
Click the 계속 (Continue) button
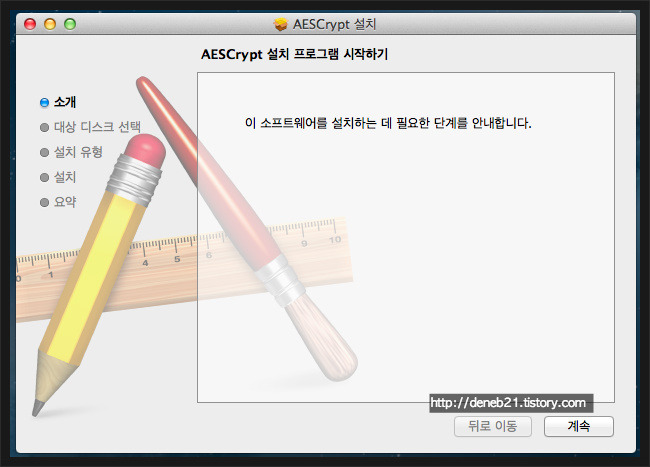[x=579, y=426]
